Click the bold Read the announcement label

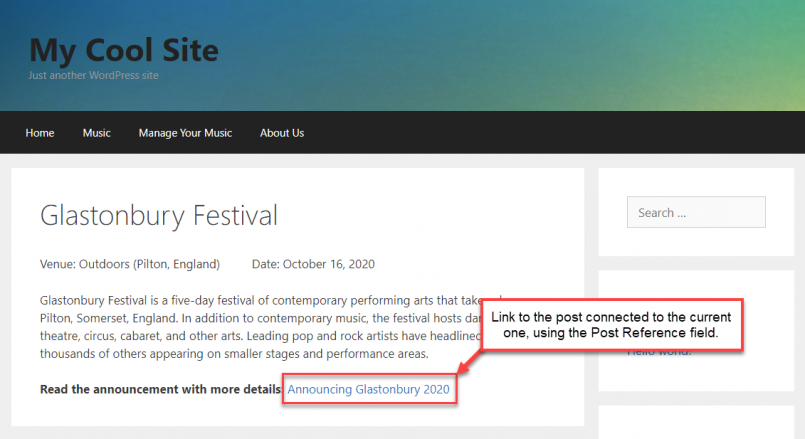161,389
